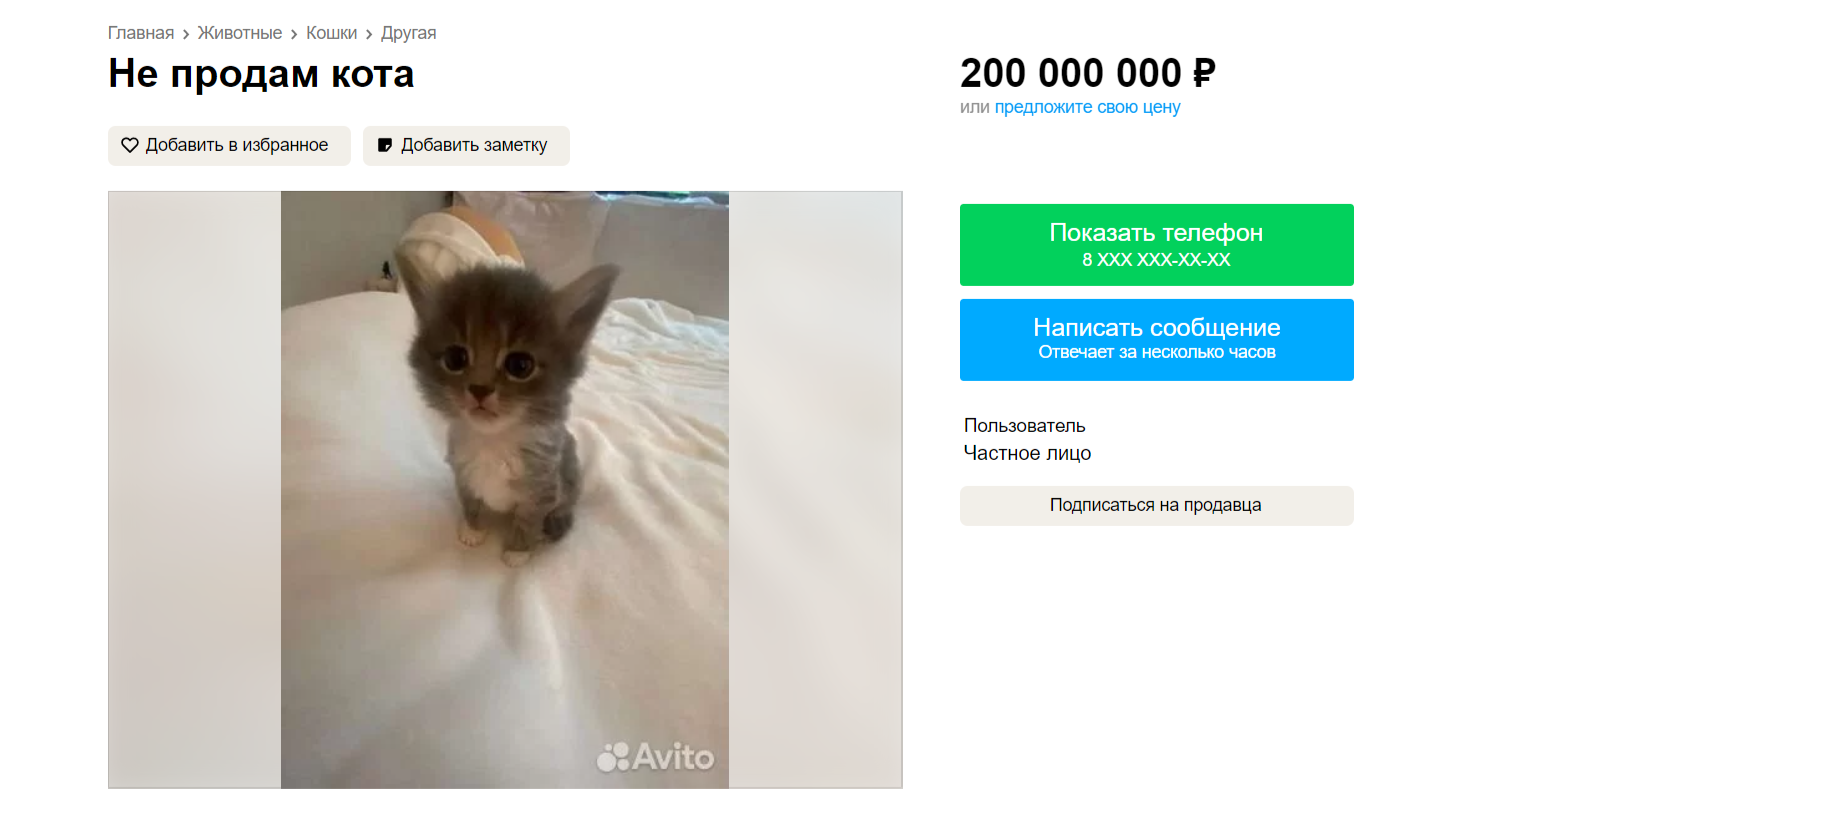Image resolution: width=1840 pixels, height=818 pixels.
Task: Click the blue Написать сообщение button
Action: 1156,340
